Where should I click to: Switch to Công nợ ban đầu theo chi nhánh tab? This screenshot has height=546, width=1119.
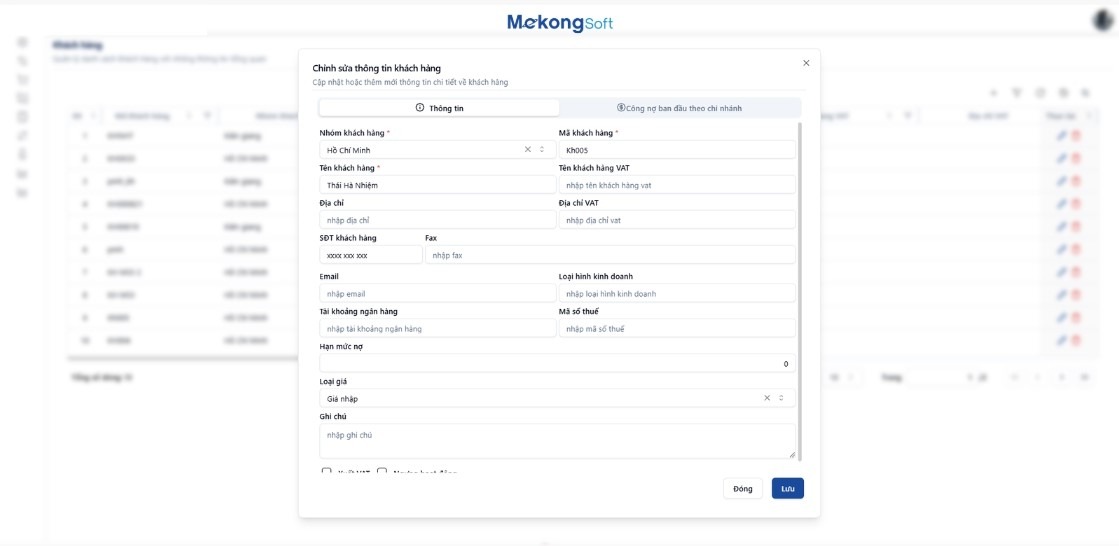680,108
